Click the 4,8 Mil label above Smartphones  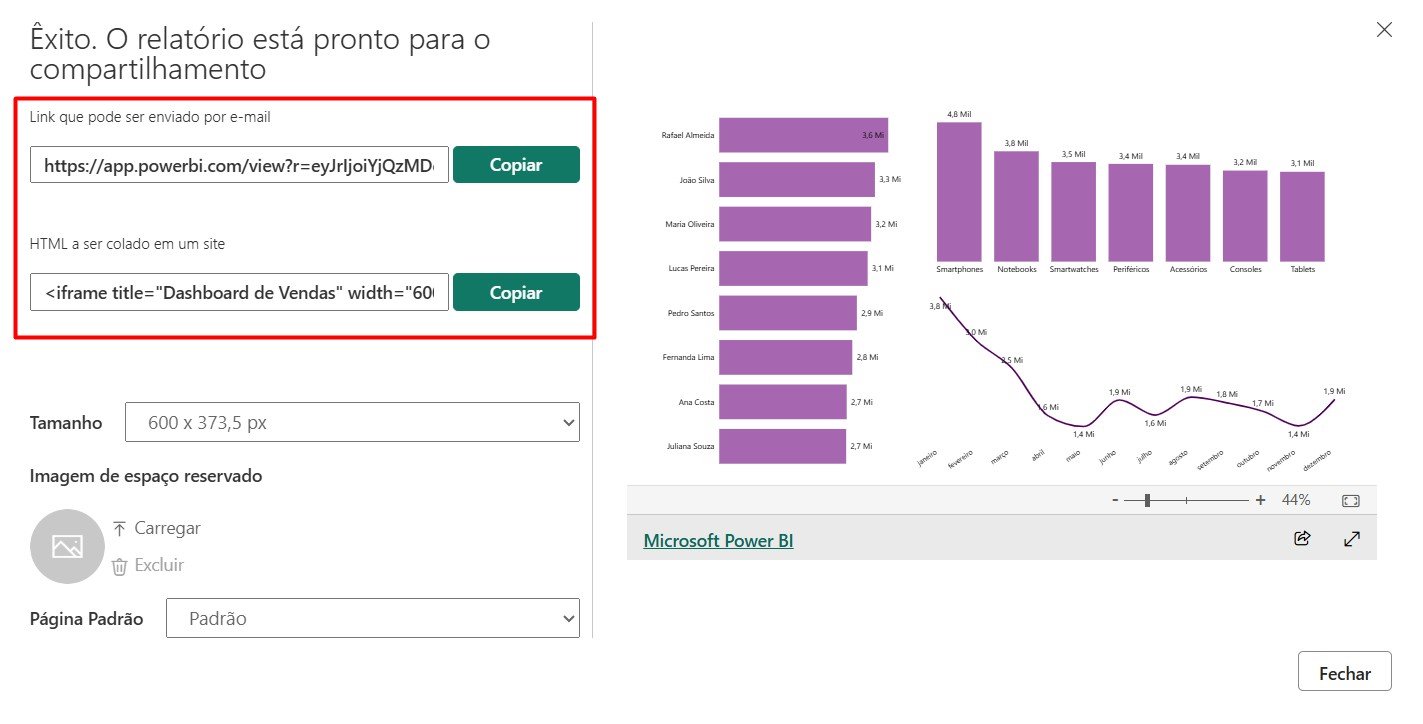(959, 115)
